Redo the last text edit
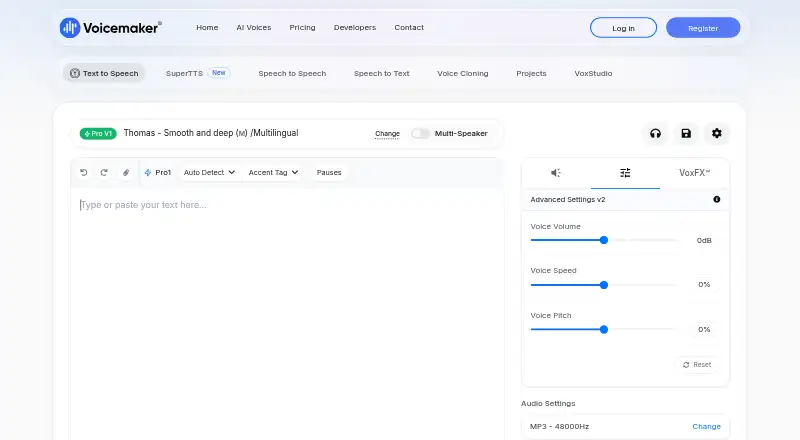This screenshot has width=800, height=440. [x=104, y=173]
